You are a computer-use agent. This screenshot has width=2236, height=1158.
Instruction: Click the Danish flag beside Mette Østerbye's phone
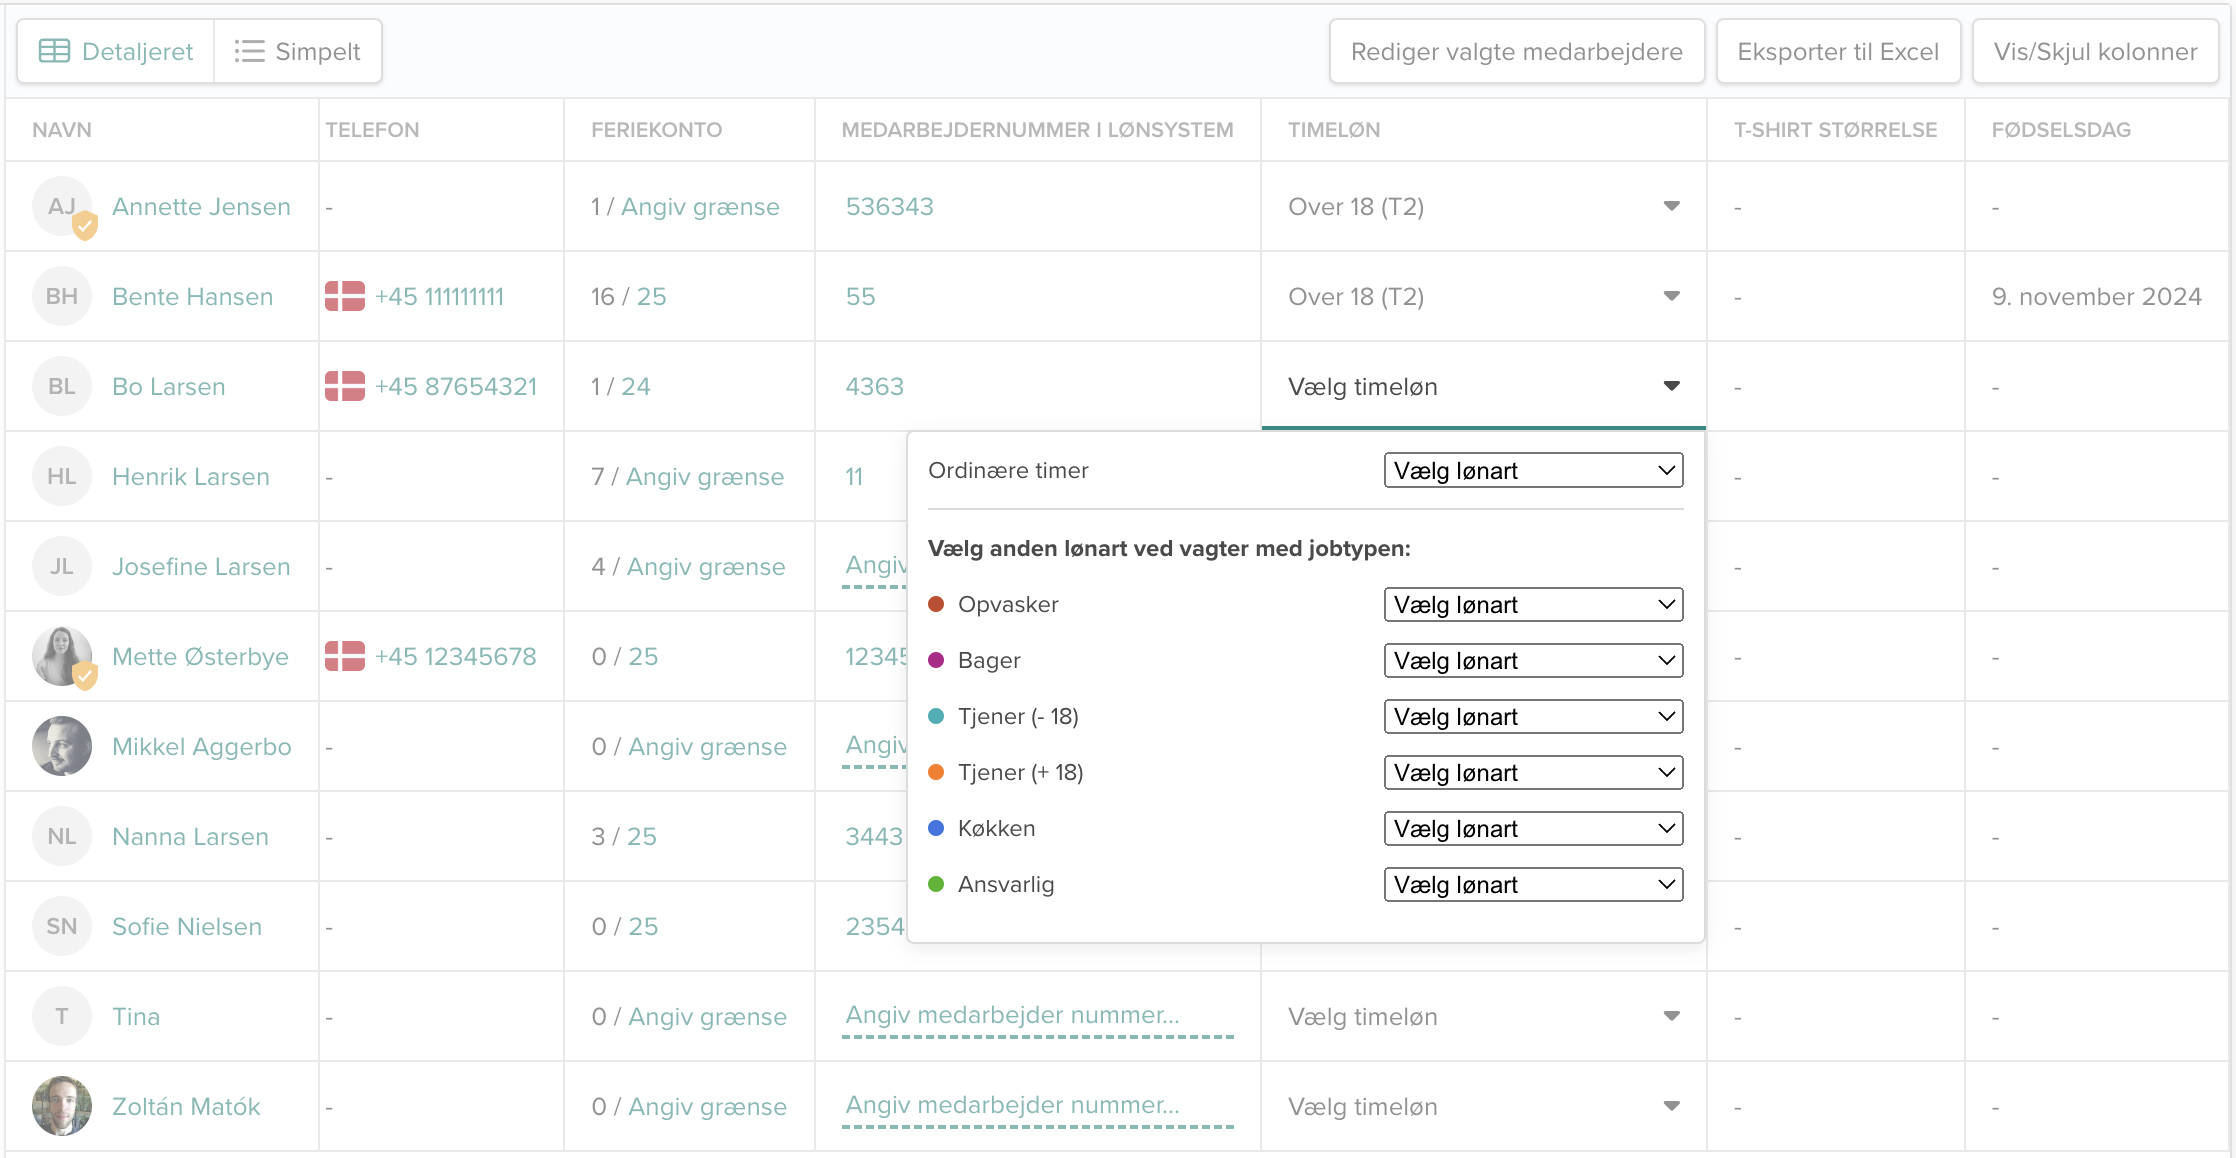click(x=345, y=656)
